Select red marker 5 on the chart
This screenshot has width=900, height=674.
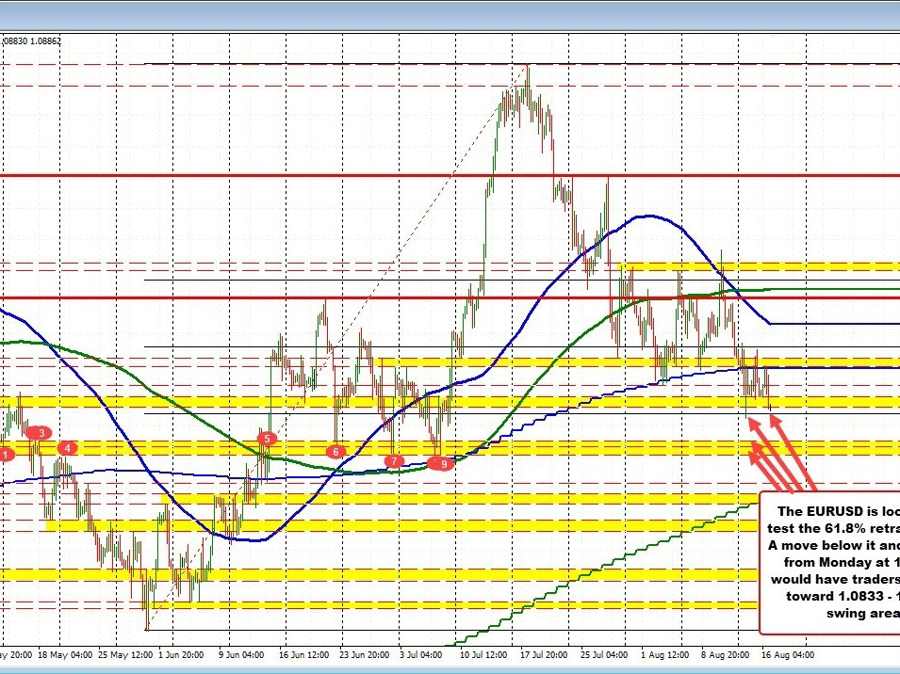pos(266,438)
